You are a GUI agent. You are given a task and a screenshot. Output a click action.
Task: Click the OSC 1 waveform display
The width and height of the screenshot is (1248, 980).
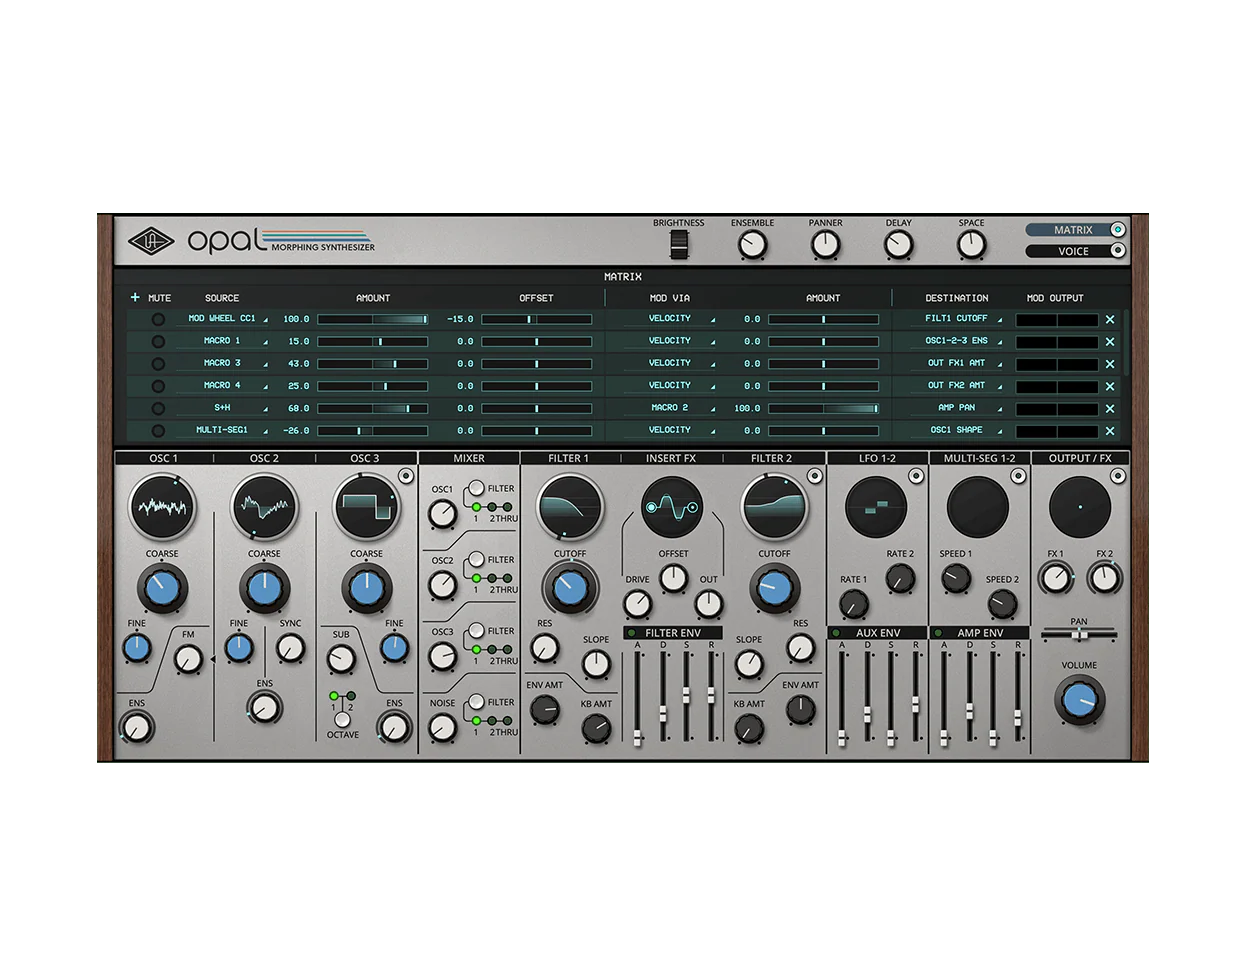pos(162,507)
